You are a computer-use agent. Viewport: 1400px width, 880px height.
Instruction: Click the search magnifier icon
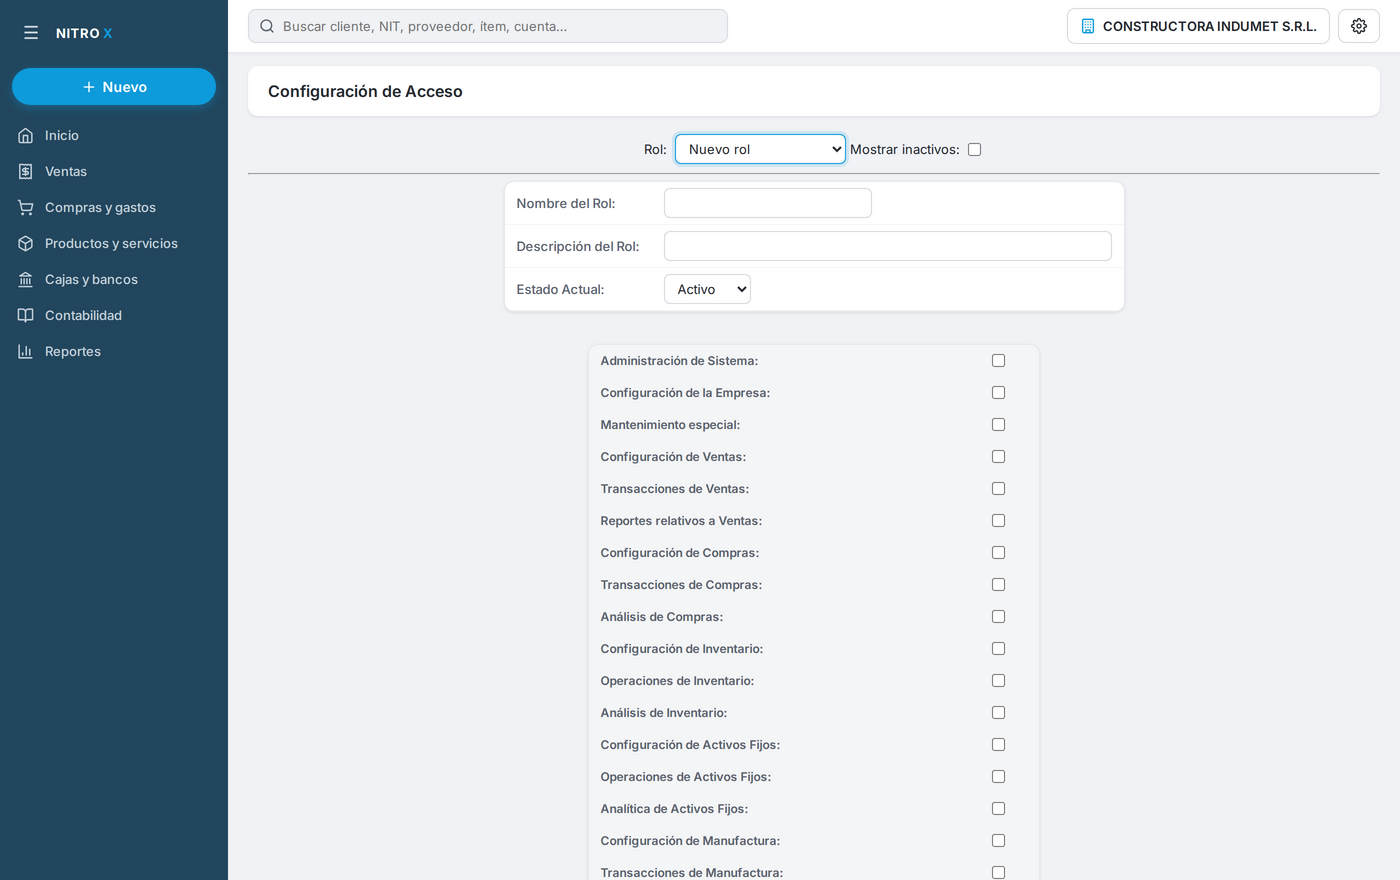267,26
